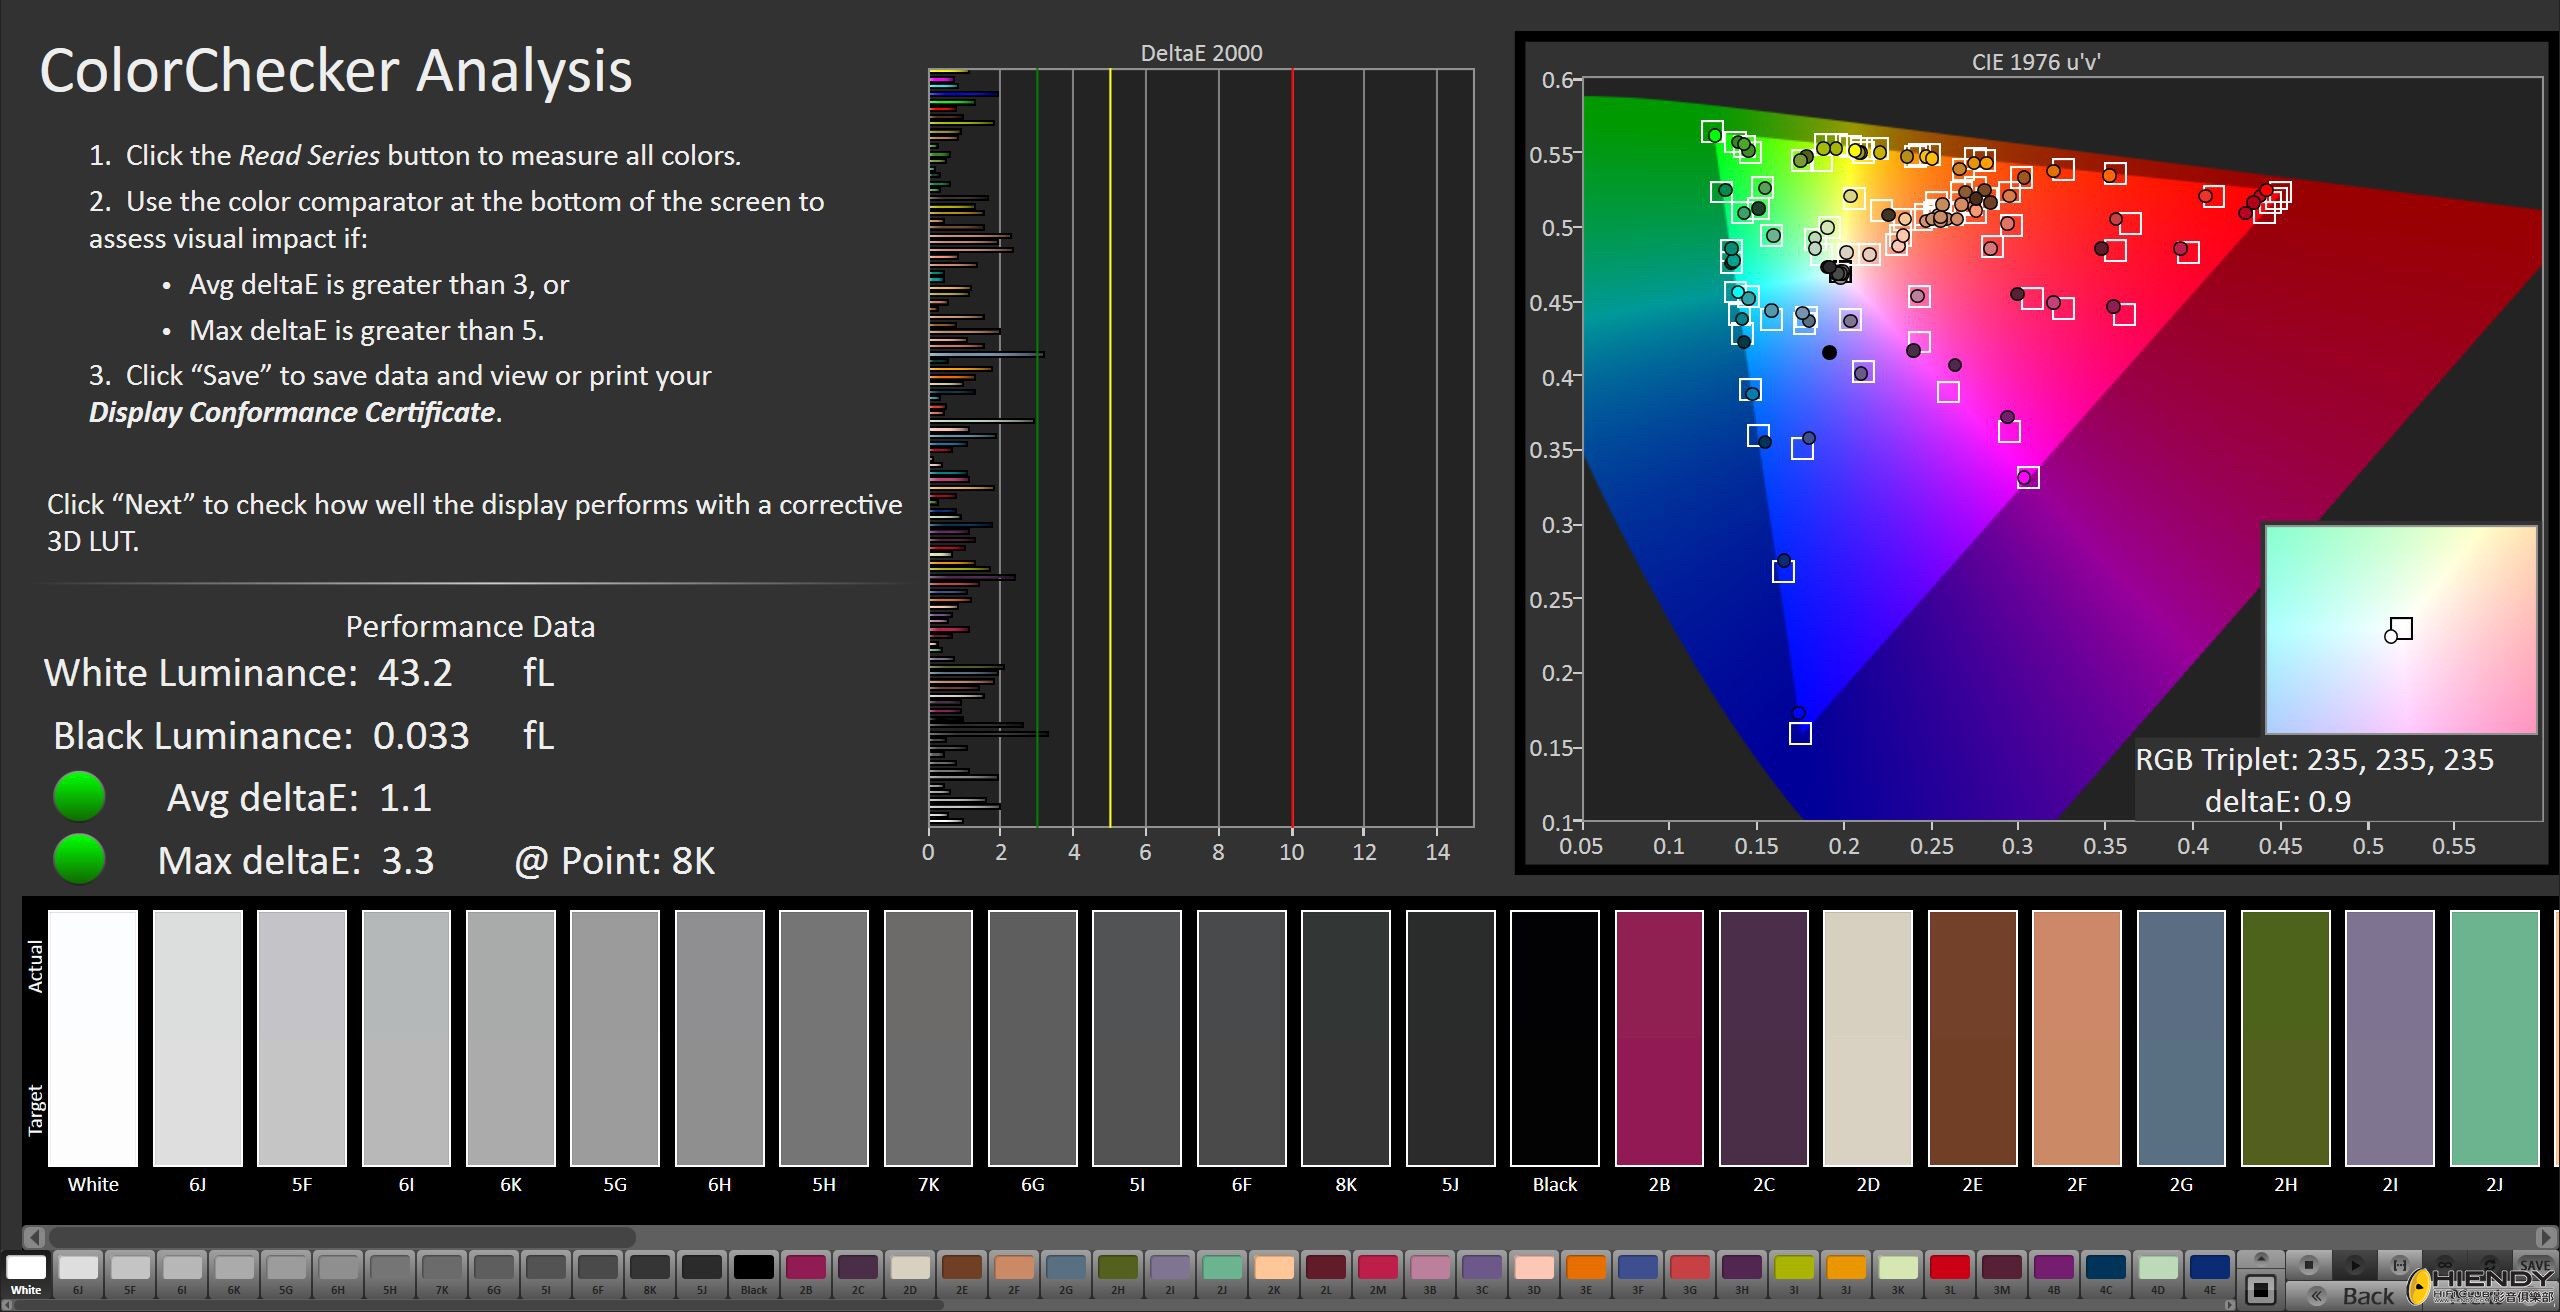Image resolution: width=2560 pixels, height=1312 pixels.
Task: Click the single read bracket icon
Action: point(2399,1265)
